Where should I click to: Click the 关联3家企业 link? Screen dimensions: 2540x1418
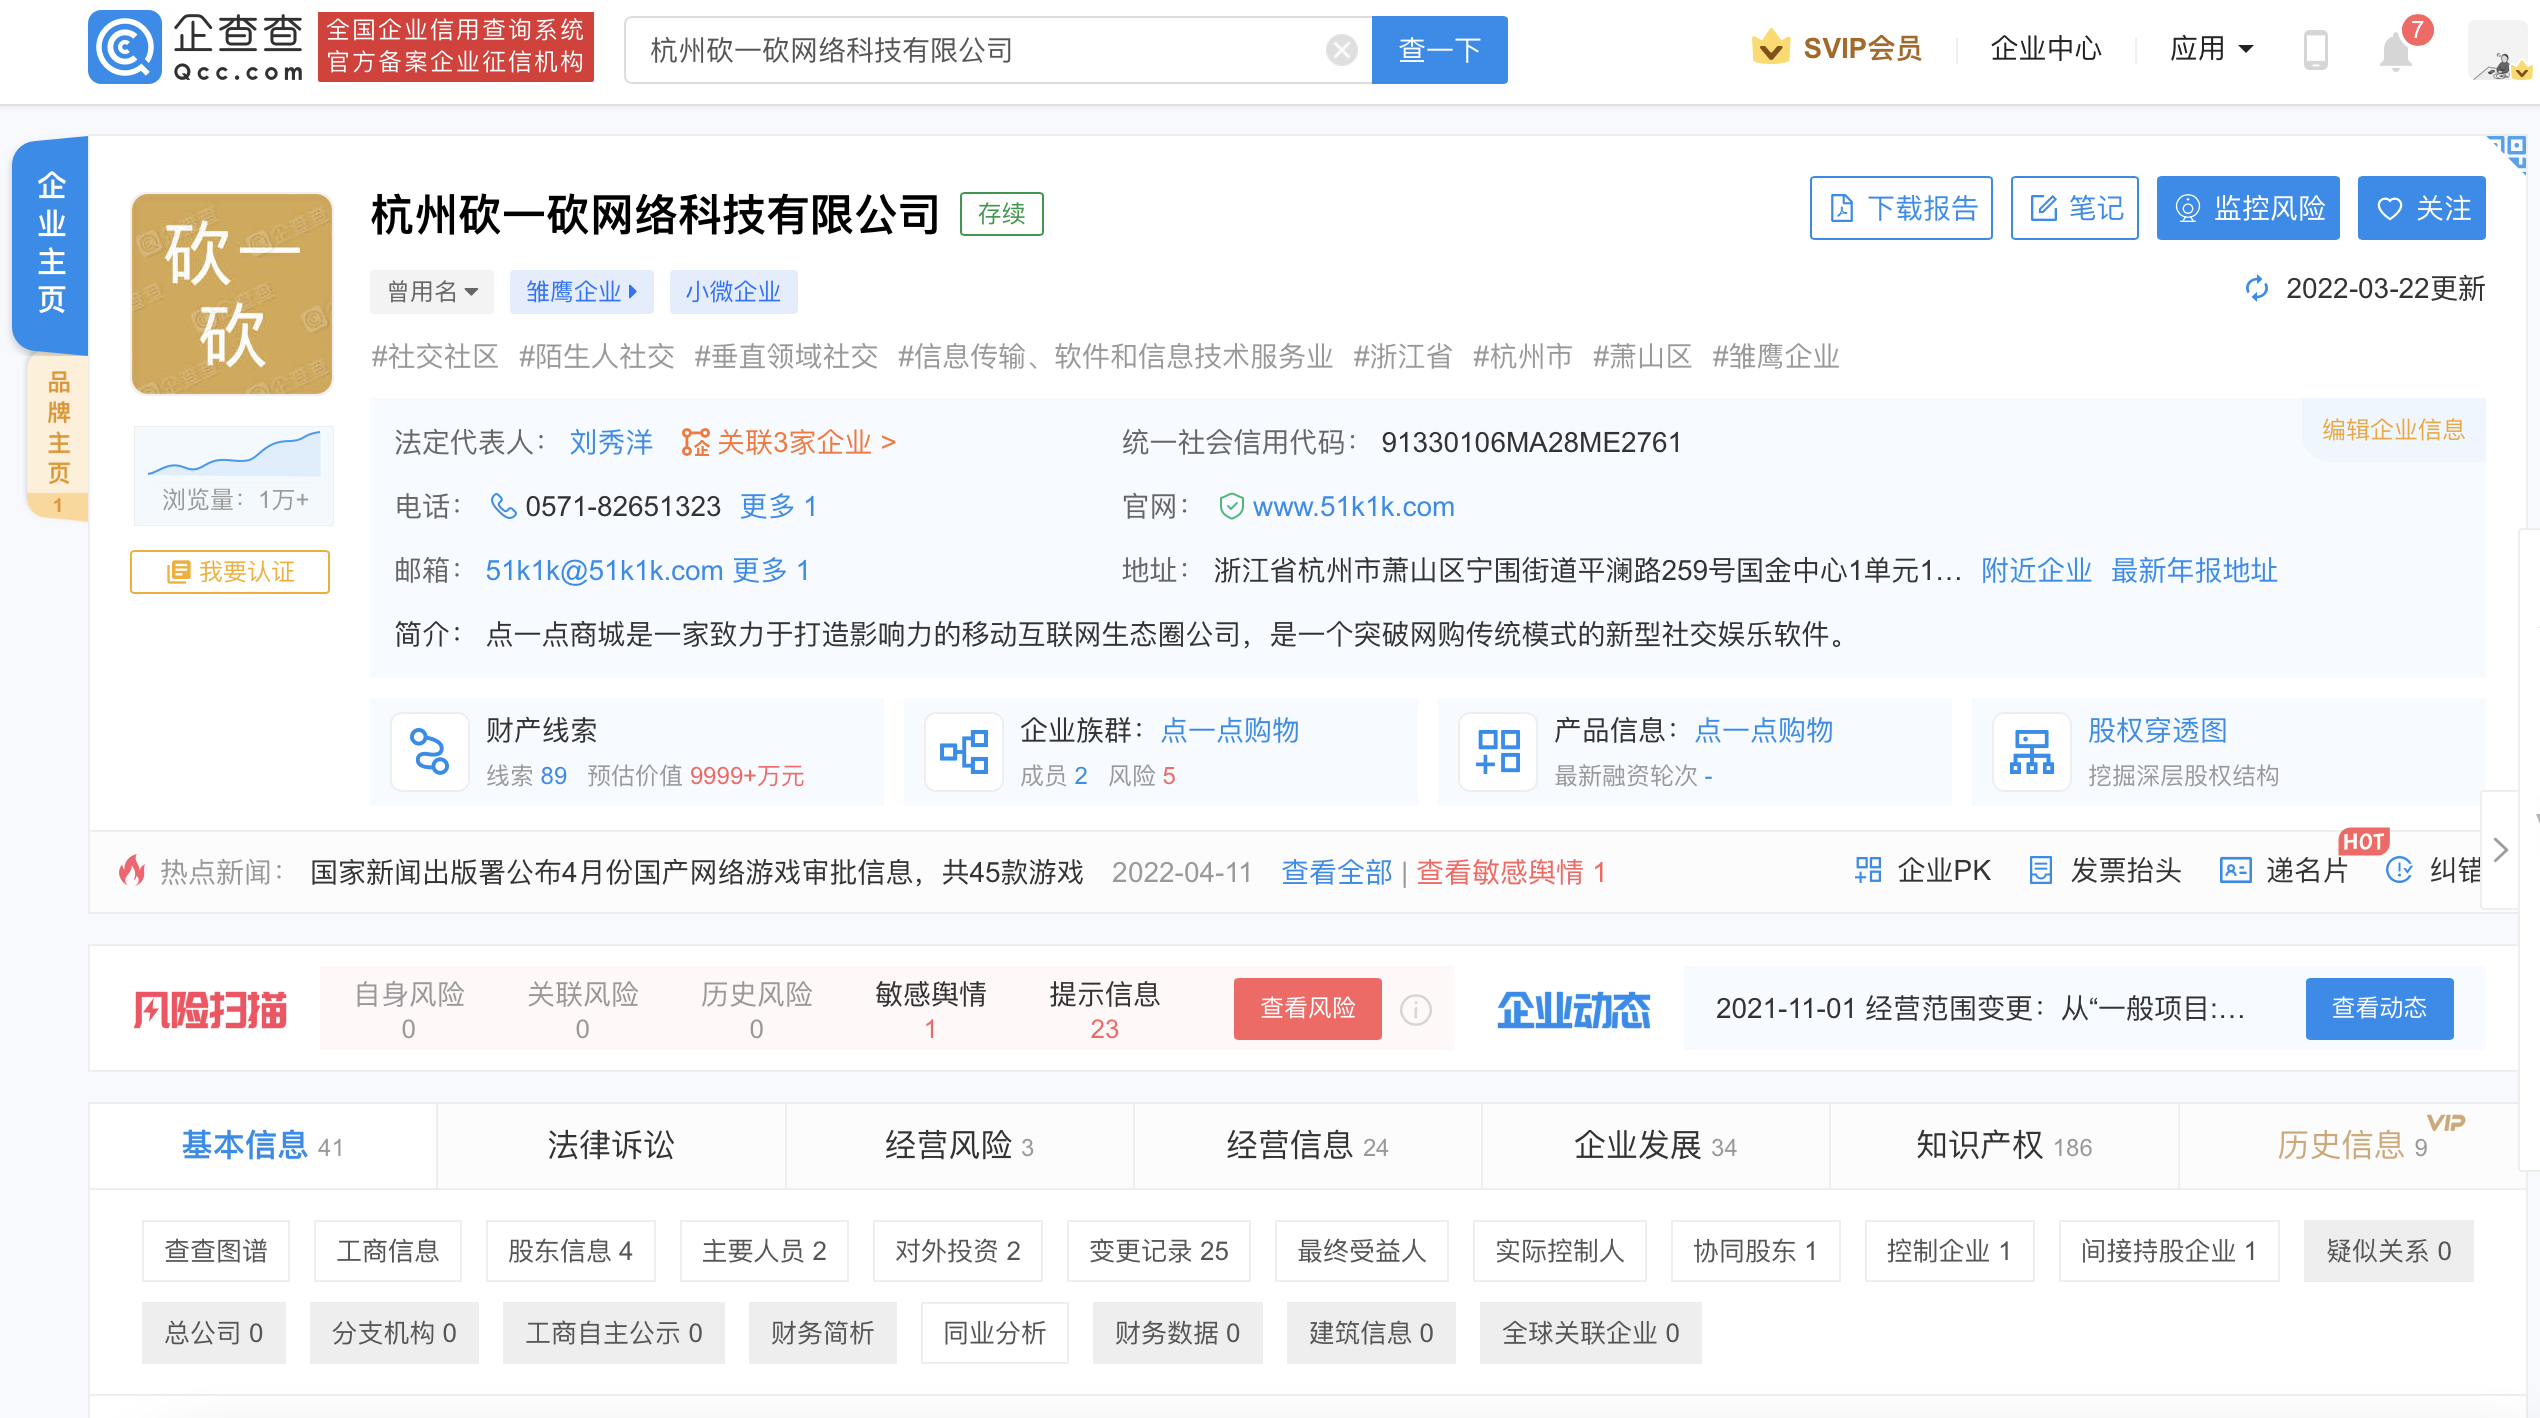[x=788, y=442]
